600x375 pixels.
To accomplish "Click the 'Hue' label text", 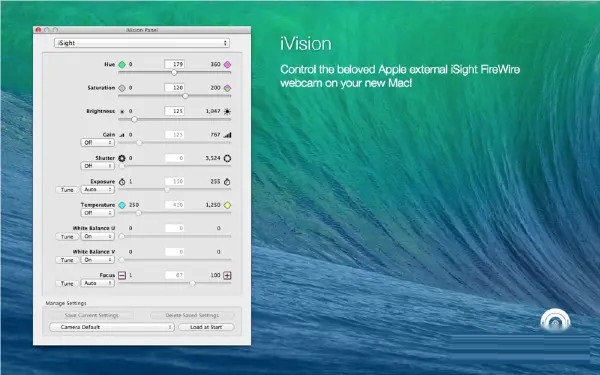I will click(x=109, y=64).
